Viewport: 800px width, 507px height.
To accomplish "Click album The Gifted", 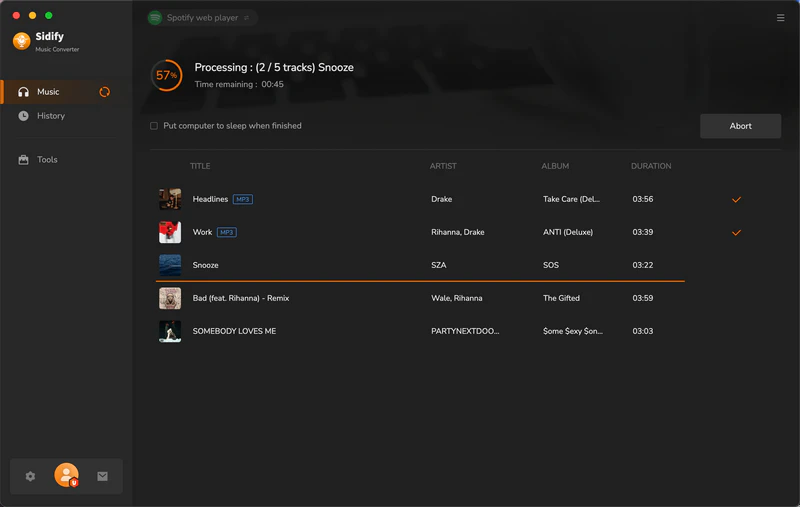I will [x=561, y=298].
